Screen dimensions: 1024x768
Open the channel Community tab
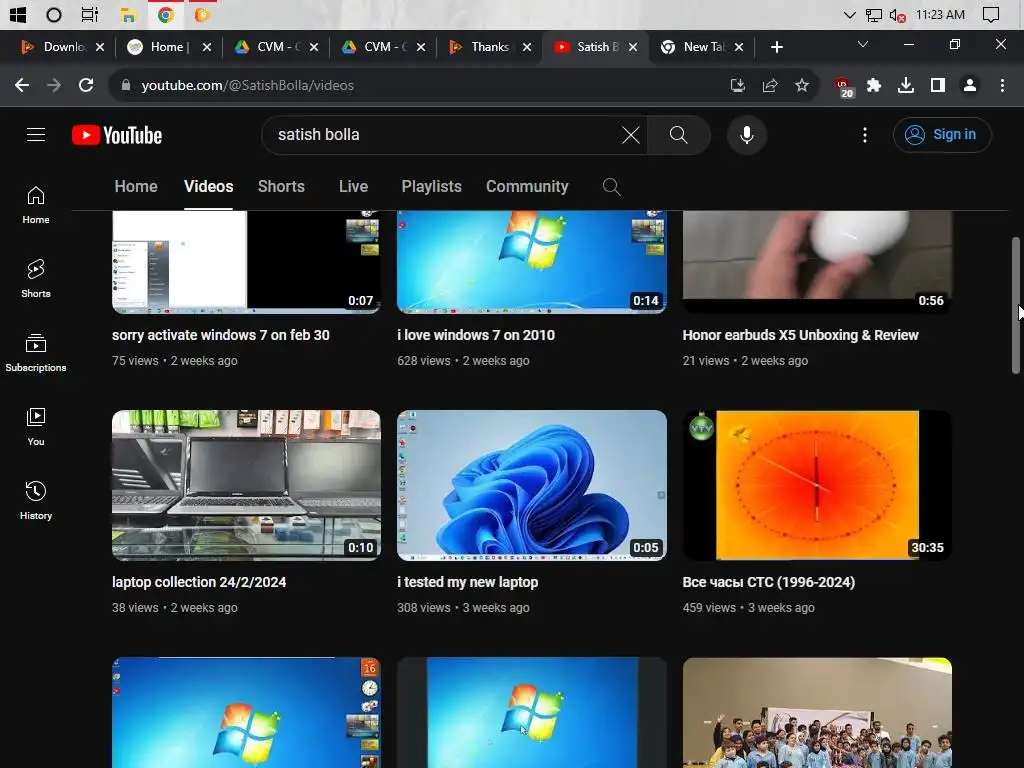pos(527,187)
